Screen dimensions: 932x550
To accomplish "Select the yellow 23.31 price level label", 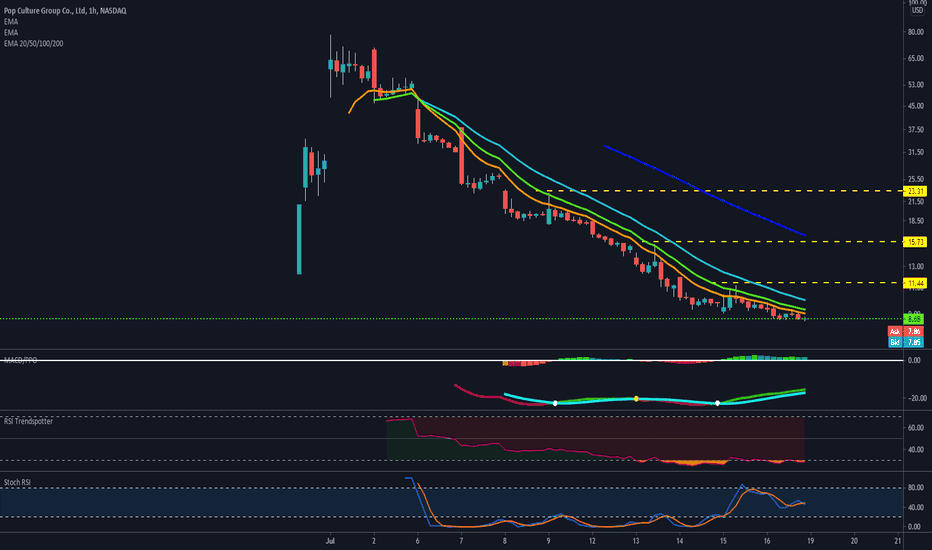I will tap(915, 191).
